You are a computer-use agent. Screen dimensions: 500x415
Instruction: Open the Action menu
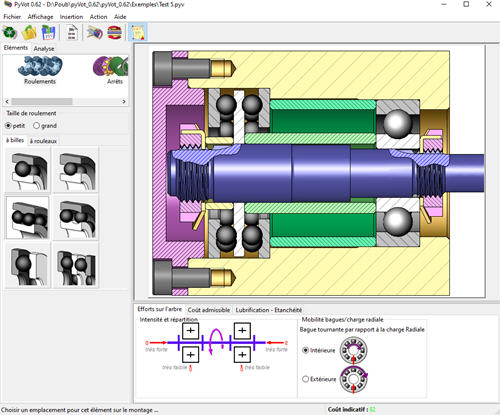click(x=98, y=17)
